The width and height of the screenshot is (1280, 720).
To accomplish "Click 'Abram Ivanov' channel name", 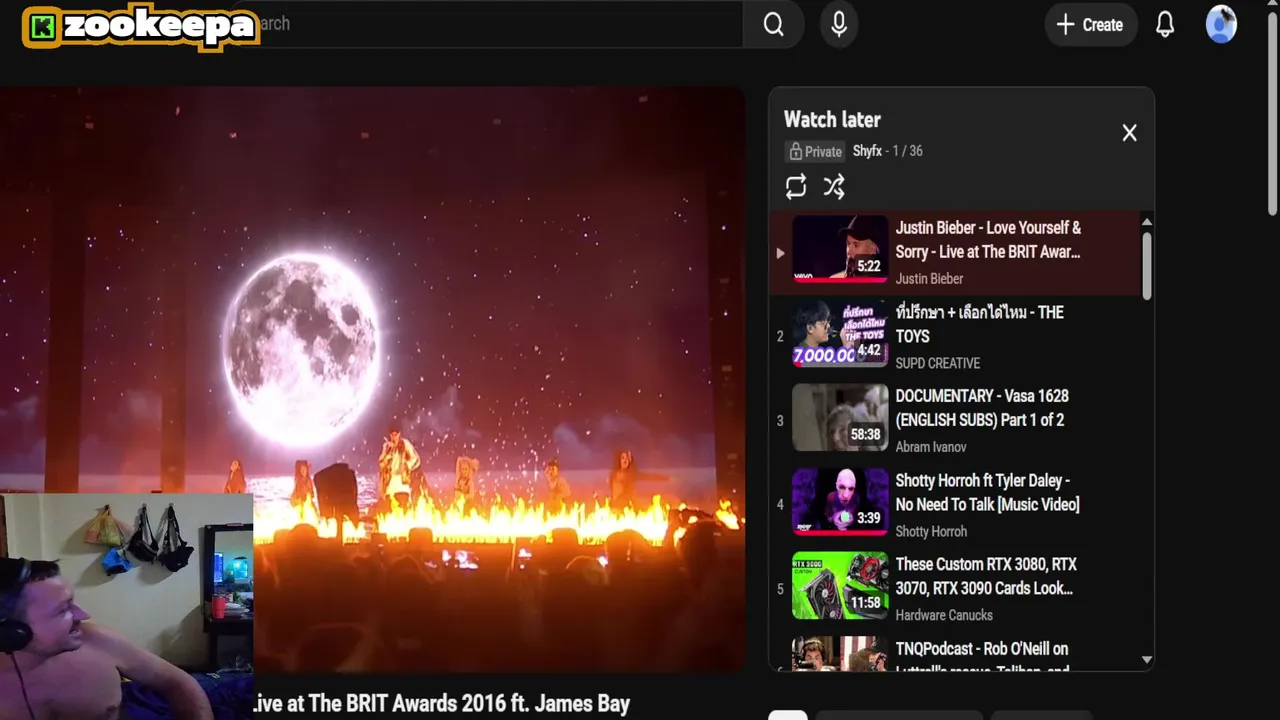I will click(x=931, y=447).
